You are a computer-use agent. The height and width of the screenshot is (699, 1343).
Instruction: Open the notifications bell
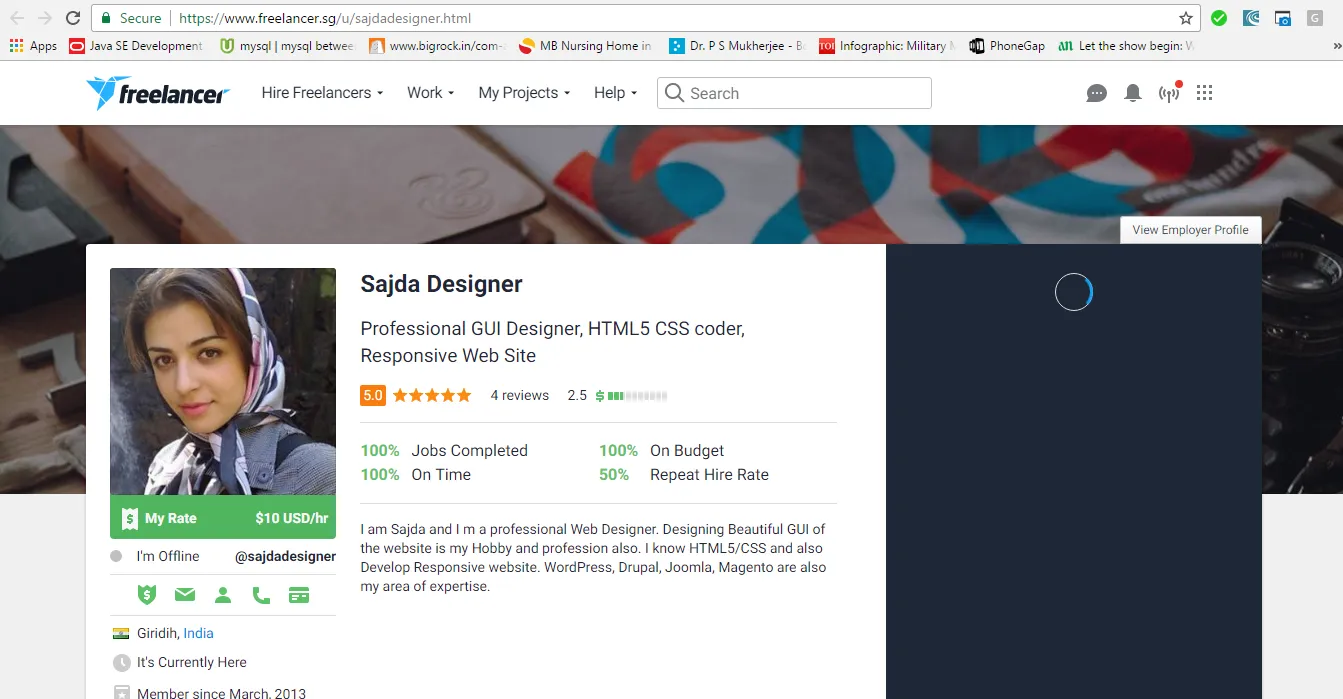[x=1133, y=93]
